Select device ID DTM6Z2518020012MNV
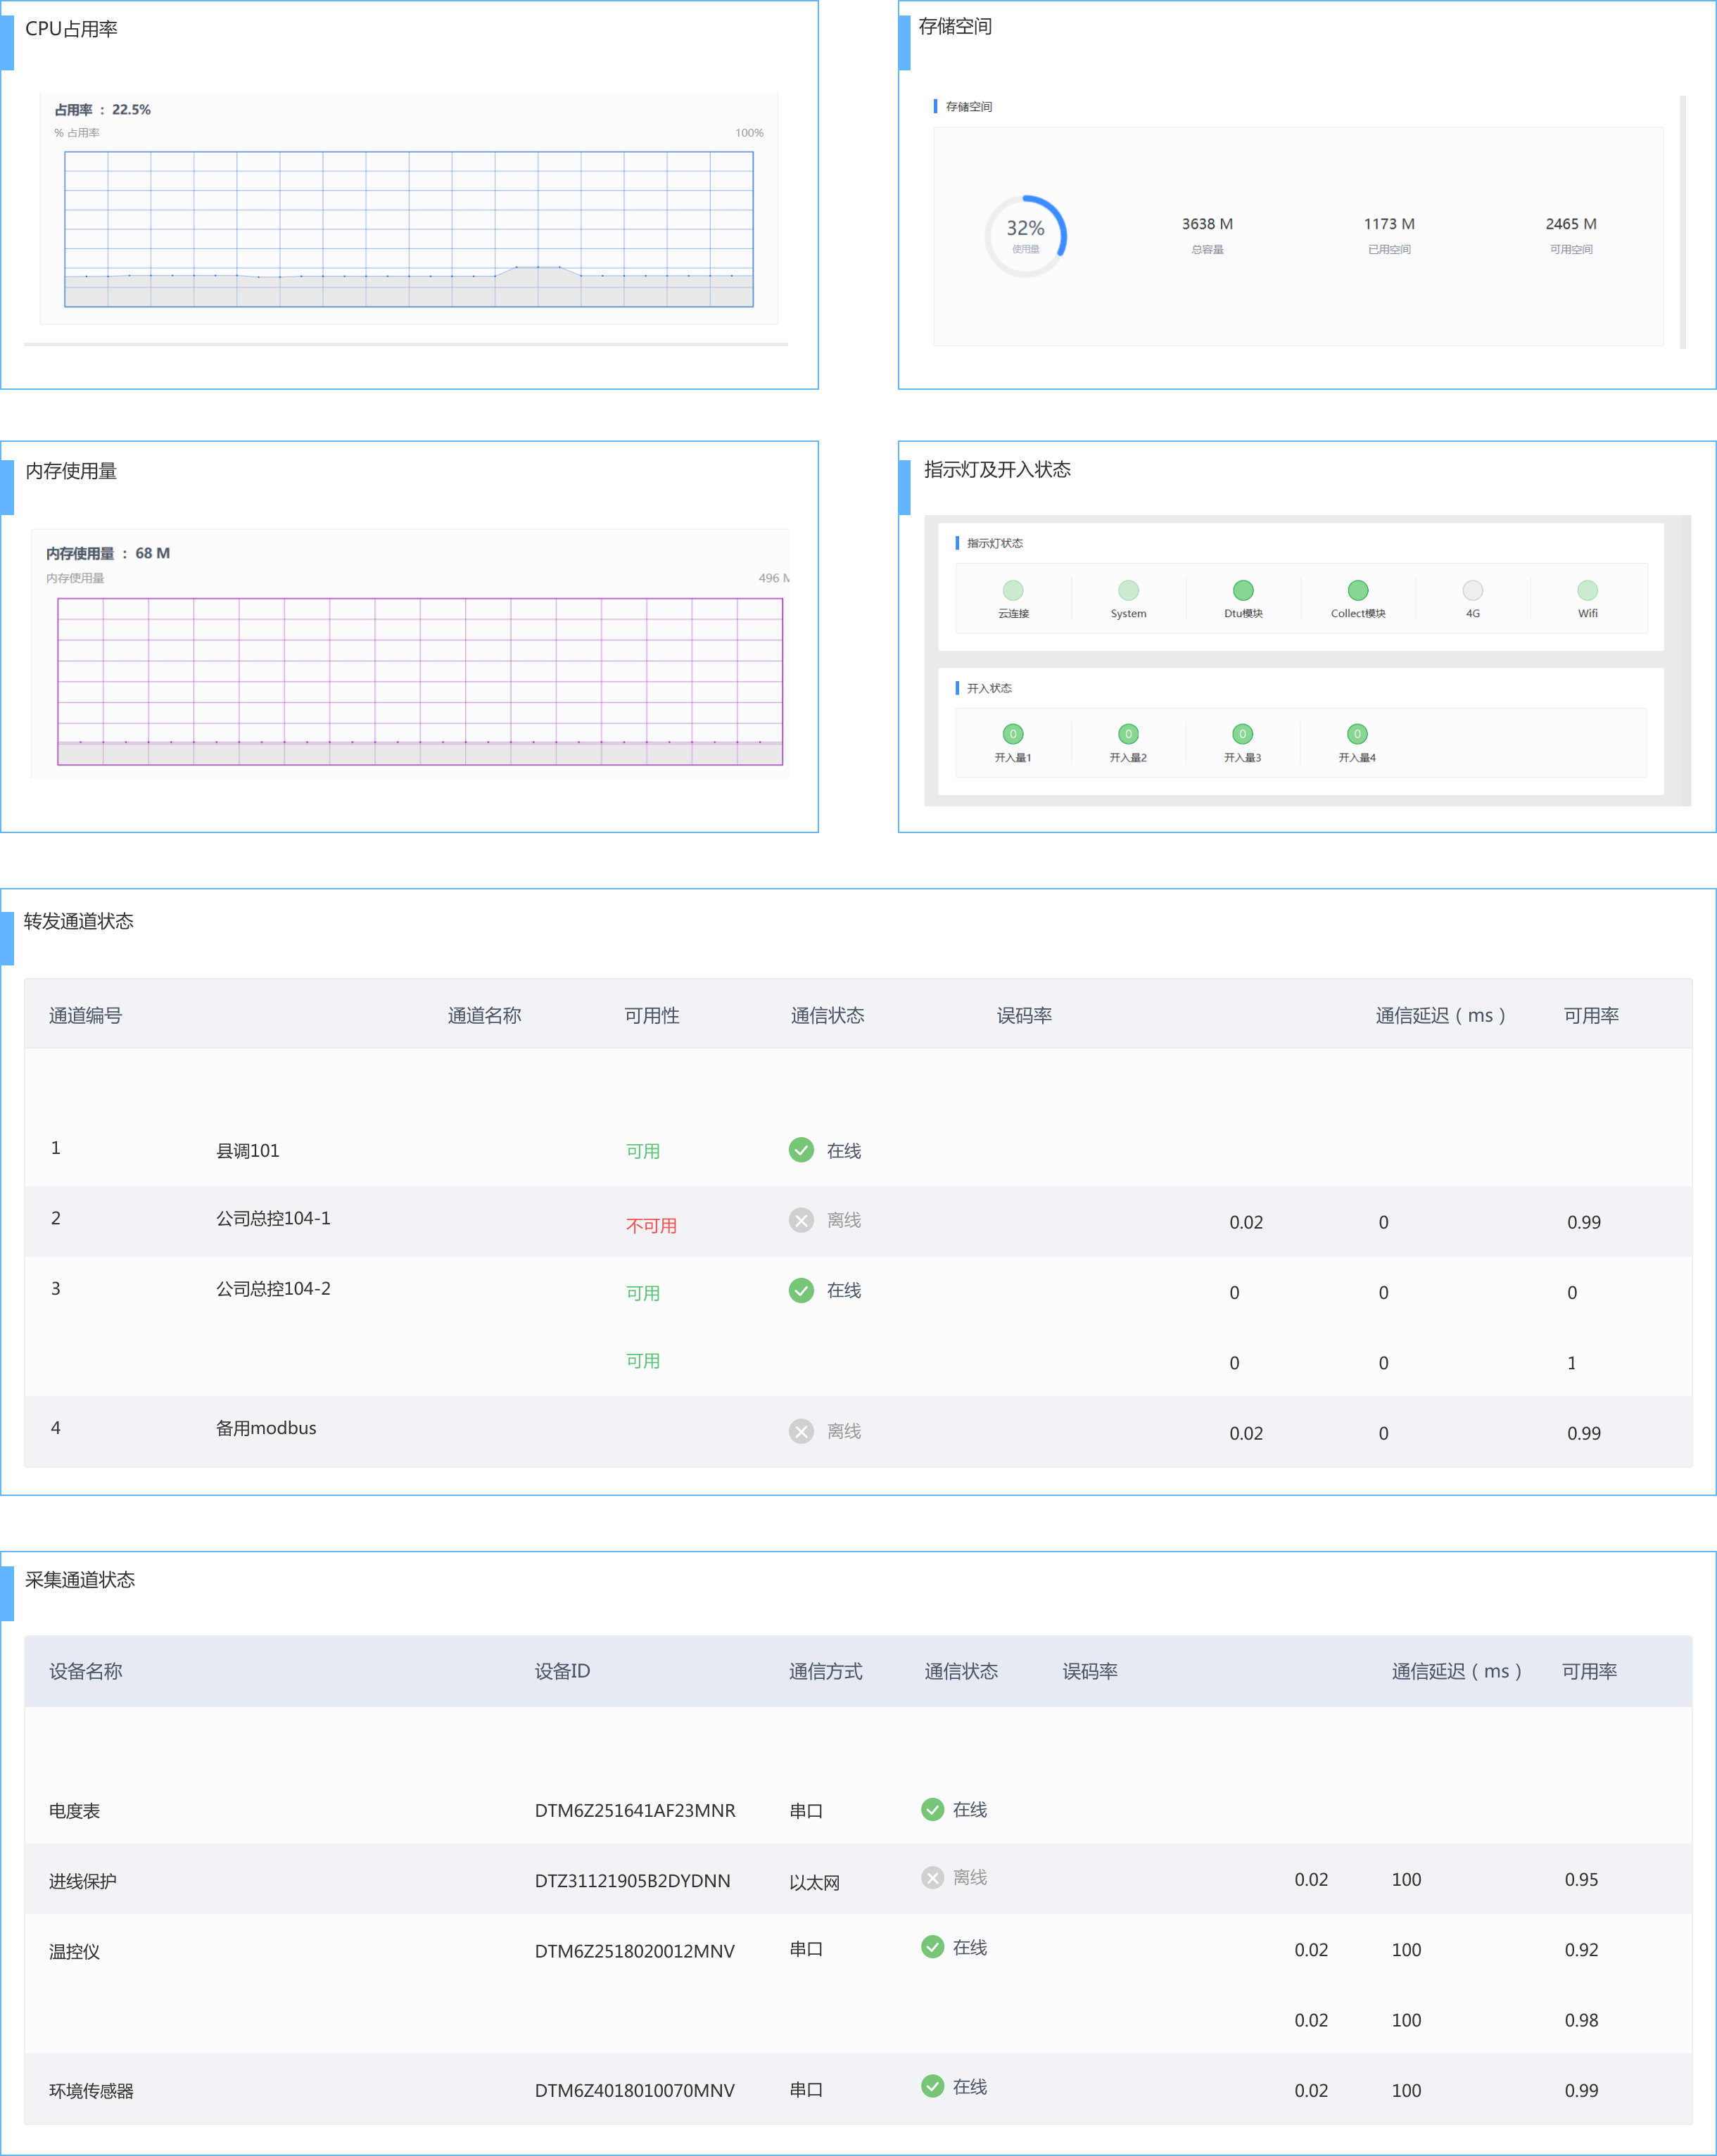The image size is (1717, 2156). [x=634, y=1951]
